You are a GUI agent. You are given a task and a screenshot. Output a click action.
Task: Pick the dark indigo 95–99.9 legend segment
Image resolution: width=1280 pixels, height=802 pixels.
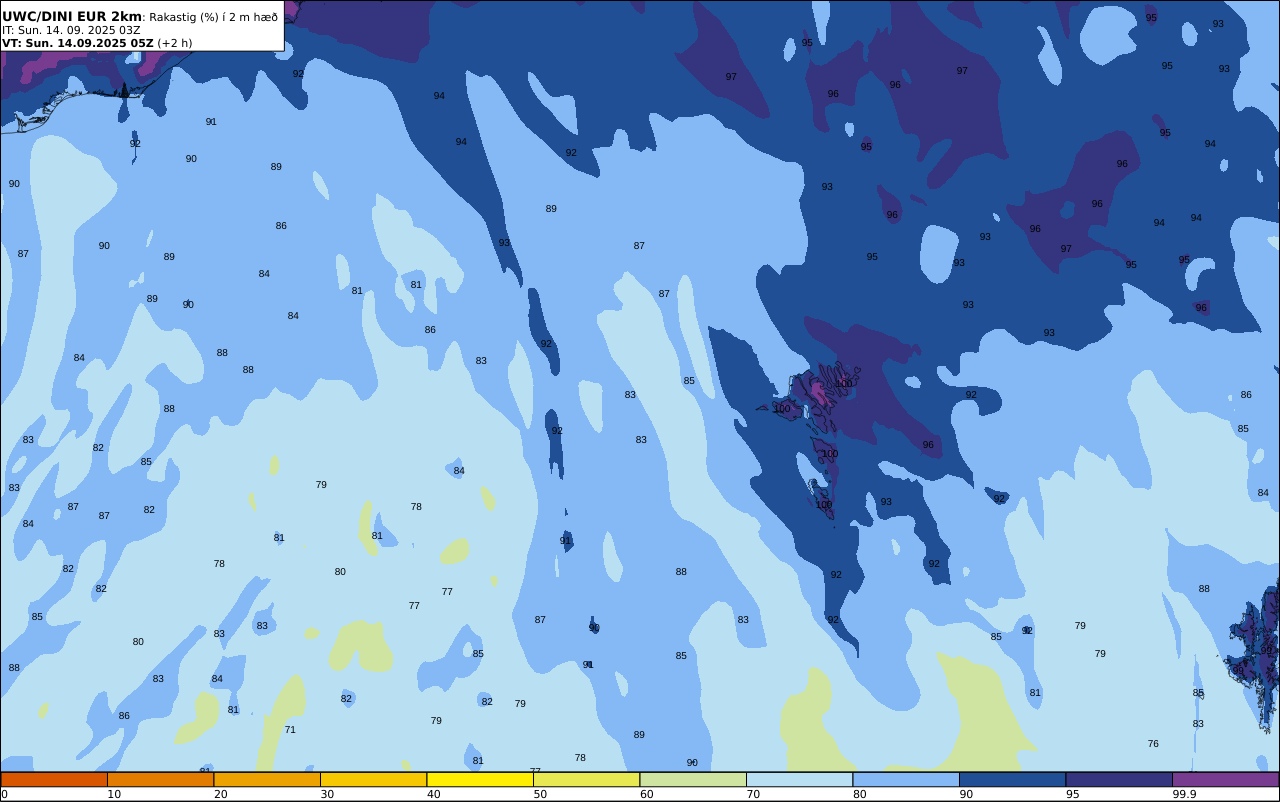pos(1119,779)
